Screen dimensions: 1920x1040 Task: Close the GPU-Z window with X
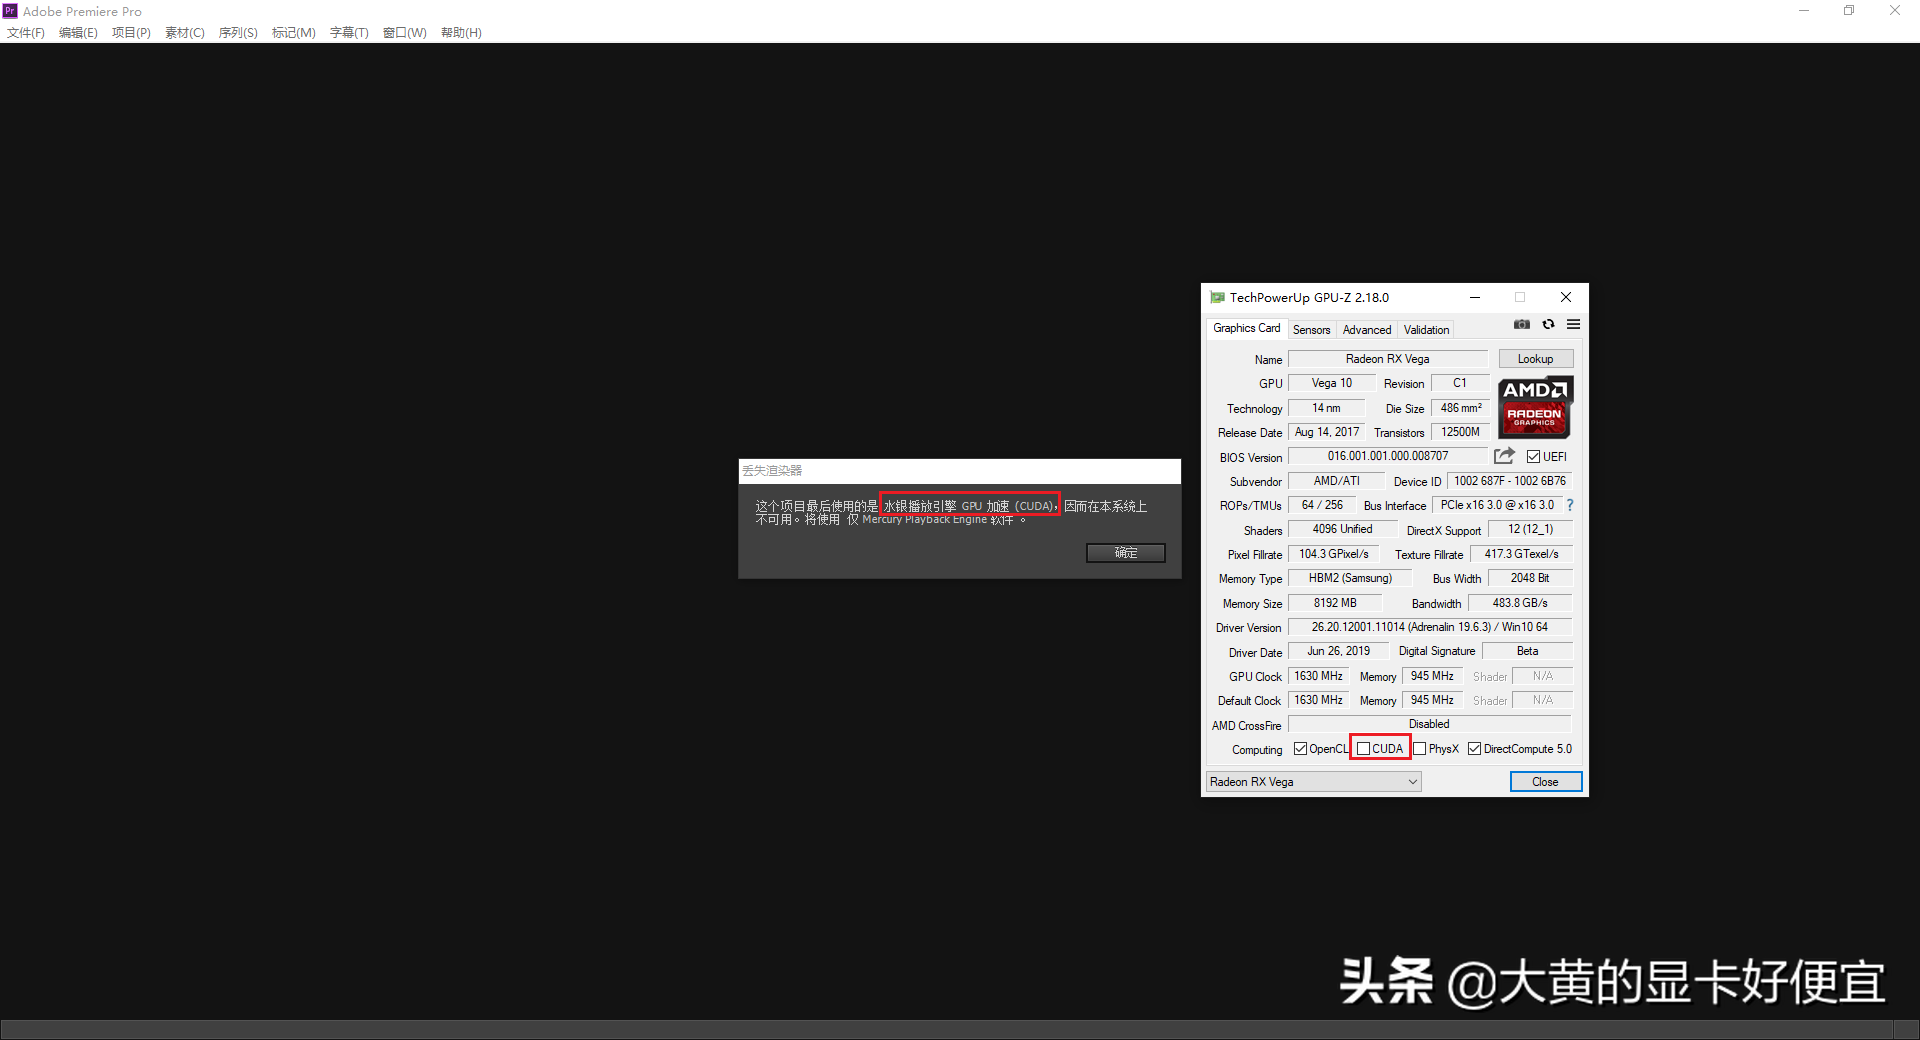(1566, 297)
